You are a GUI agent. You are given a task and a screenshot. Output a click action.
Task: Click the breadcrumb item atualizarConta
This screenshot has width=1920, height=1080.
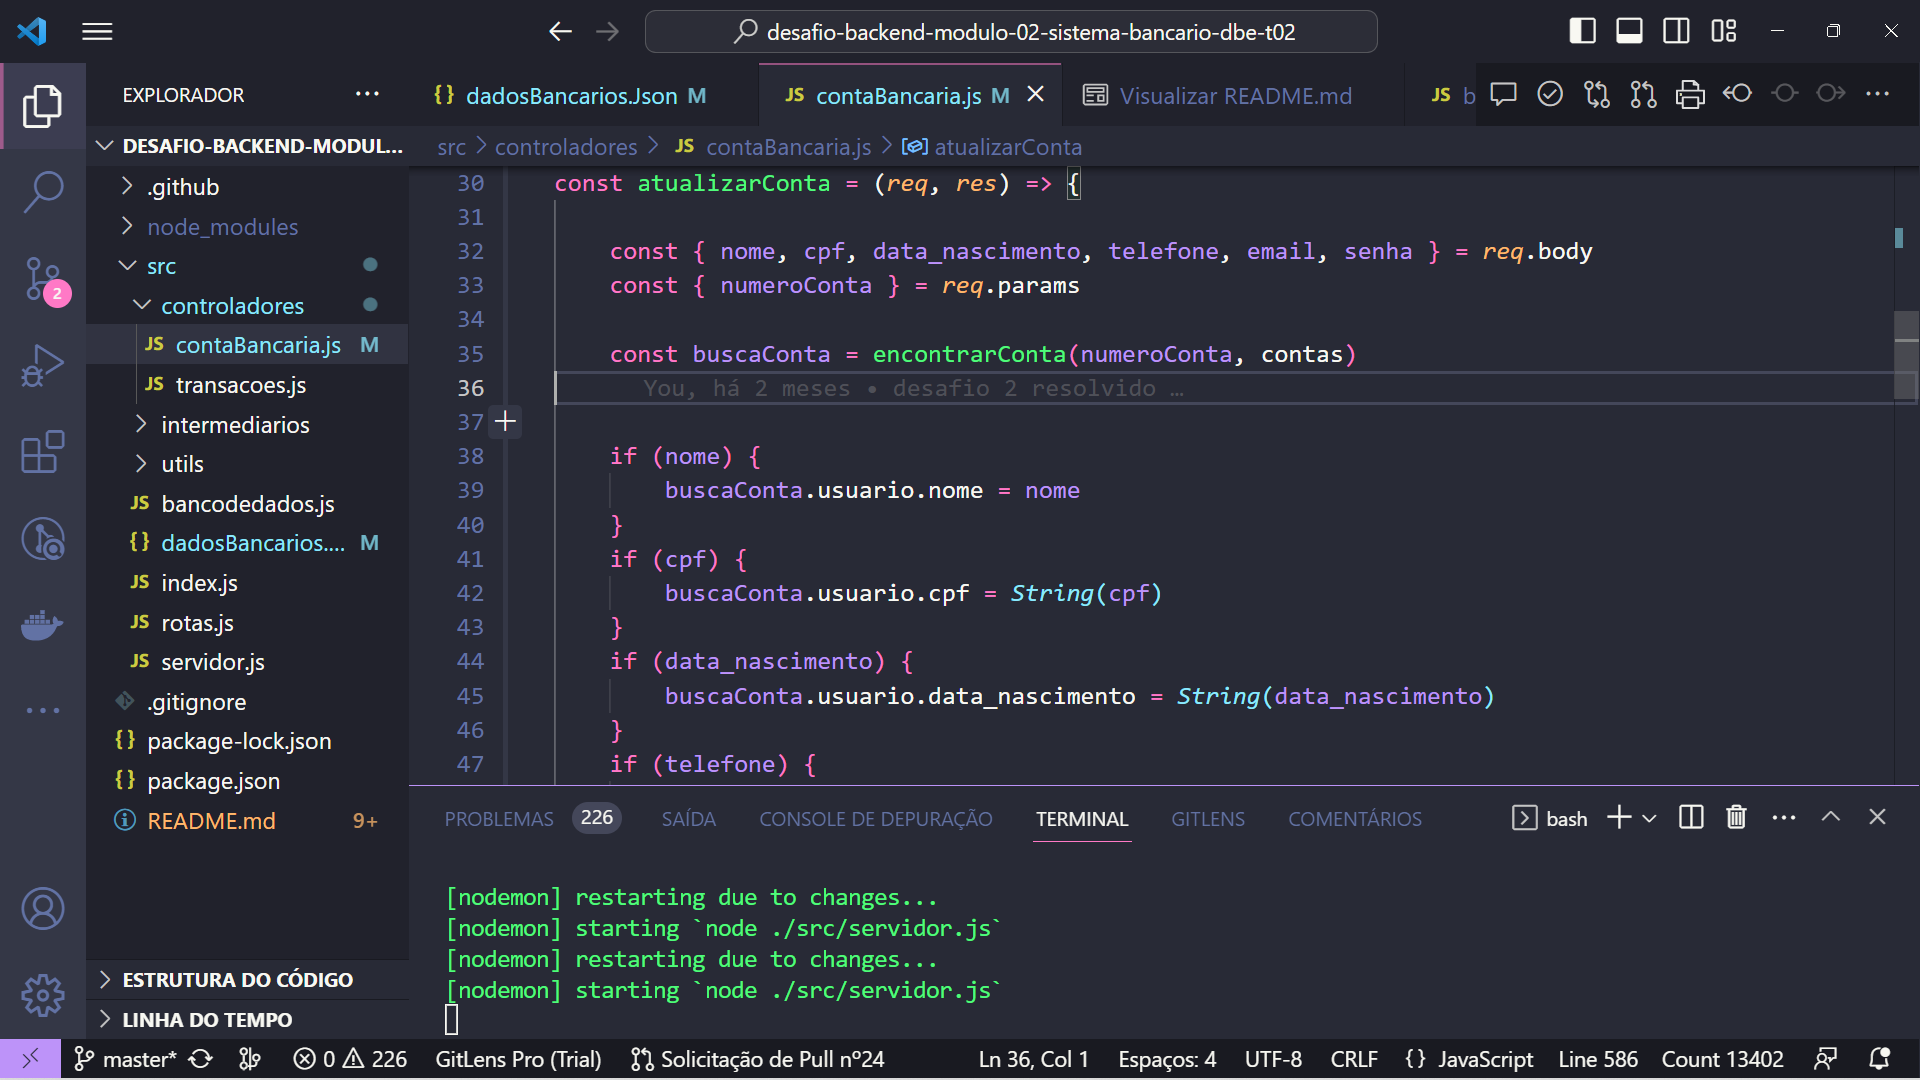click(x=1006, y=147)
